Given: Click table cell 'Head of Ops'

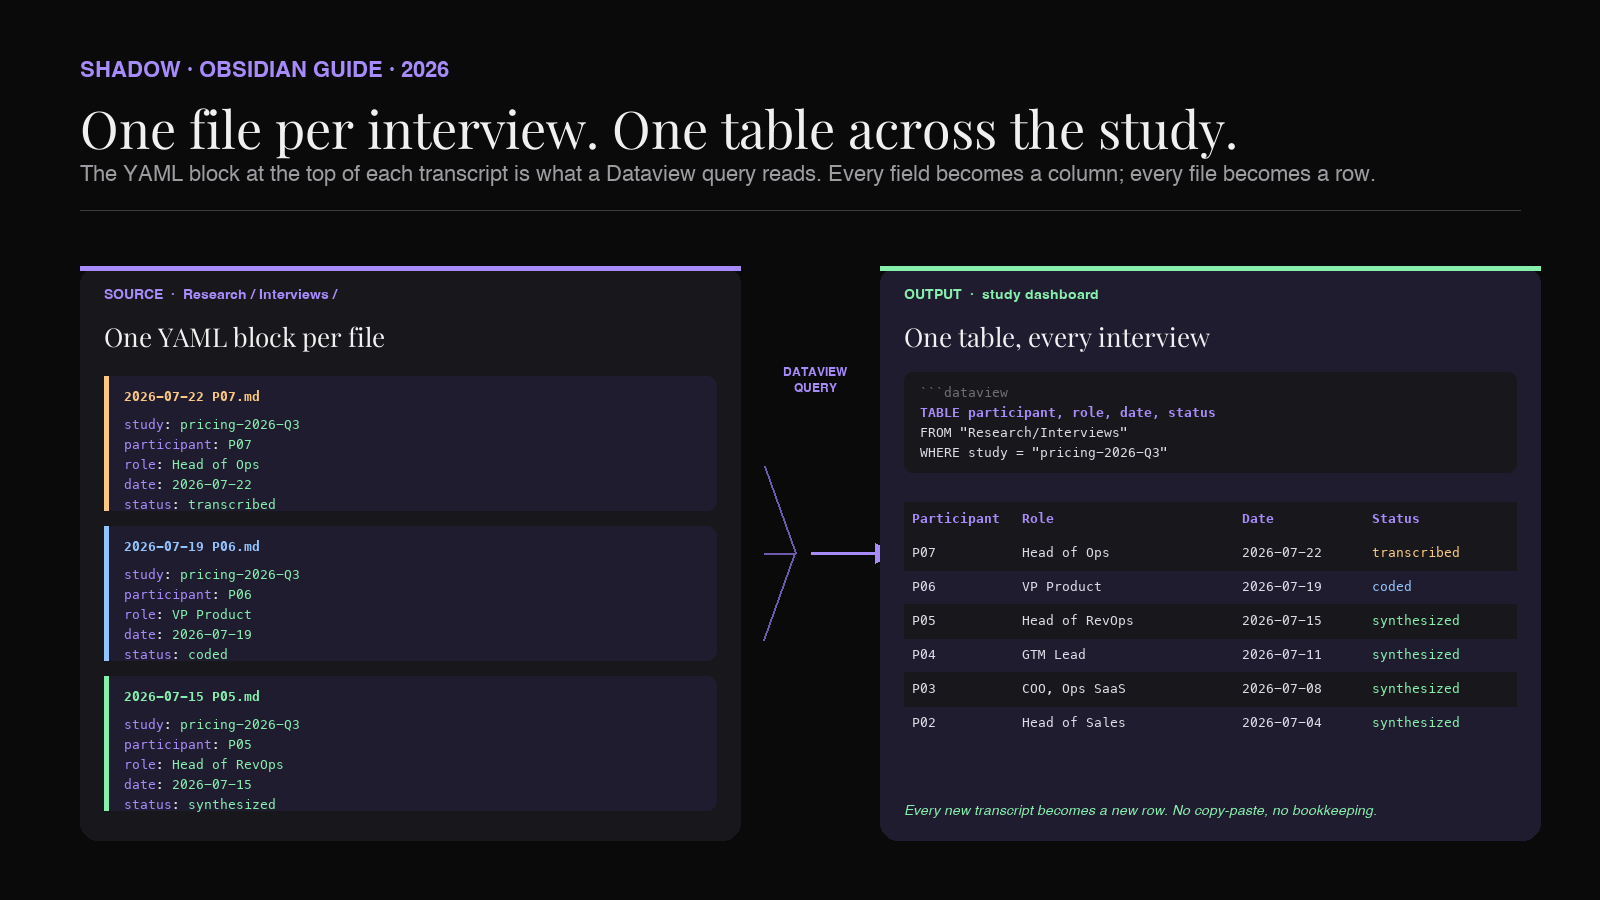Looking at the screenshot, I should (1066, 553).
